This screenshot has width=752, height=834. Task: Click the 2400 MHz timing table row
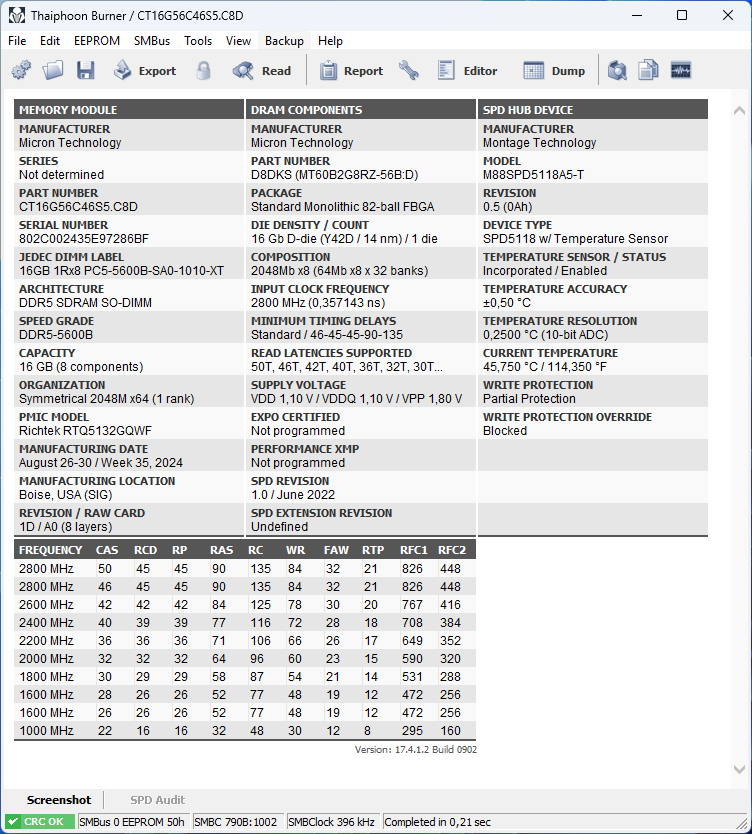pyautogui.click(x=245, y=623)
